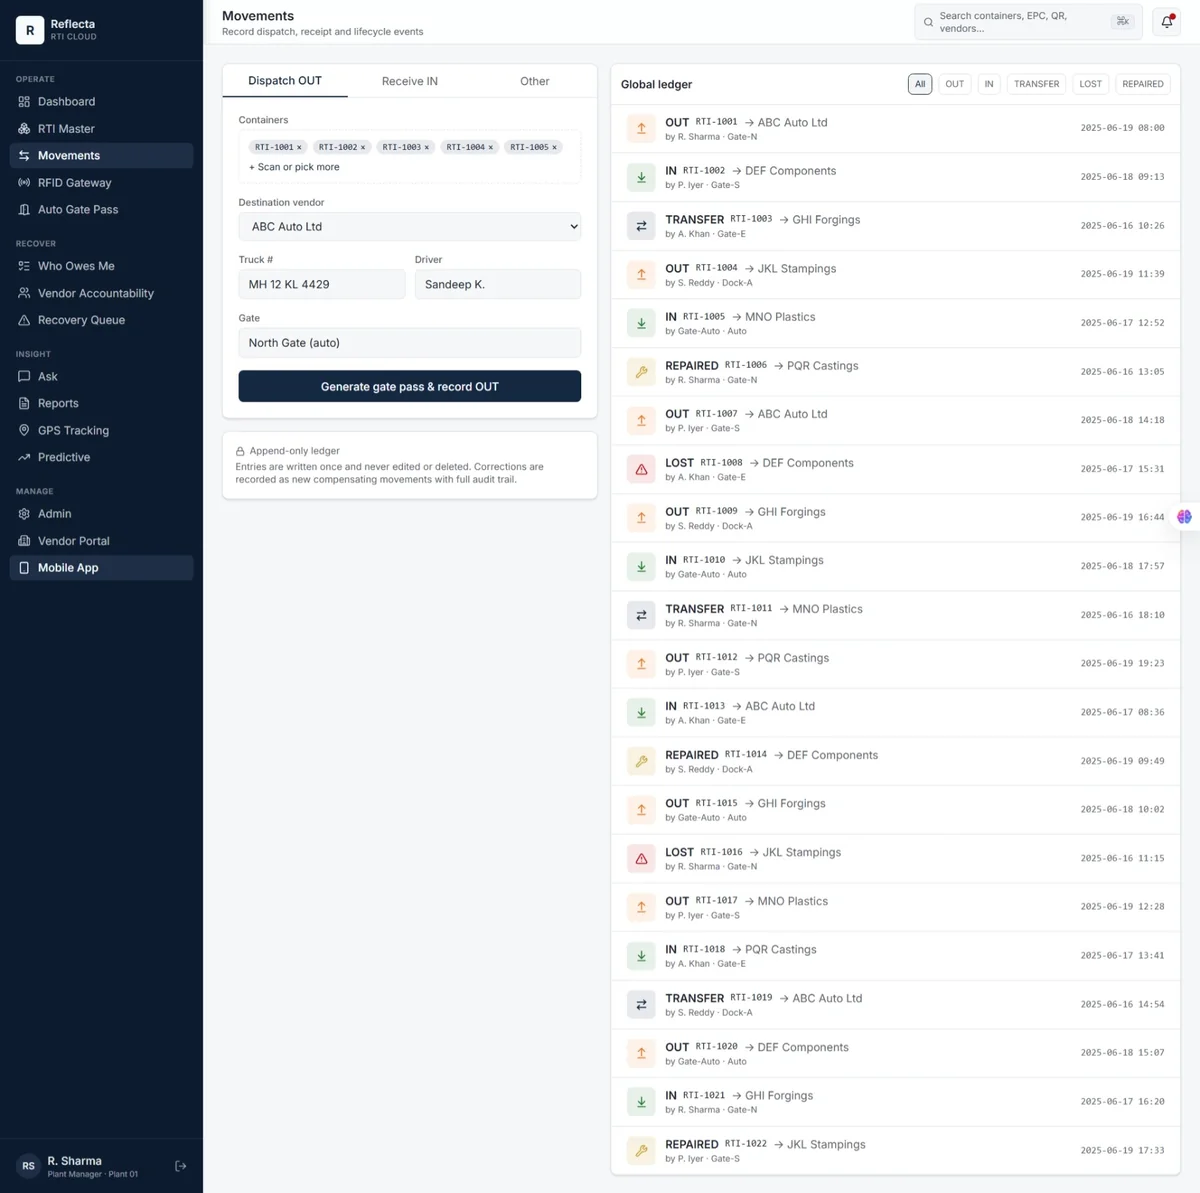Filter ledger by TRANSFER
Screen dimensions: 1200x1193
click(1036, 84)
